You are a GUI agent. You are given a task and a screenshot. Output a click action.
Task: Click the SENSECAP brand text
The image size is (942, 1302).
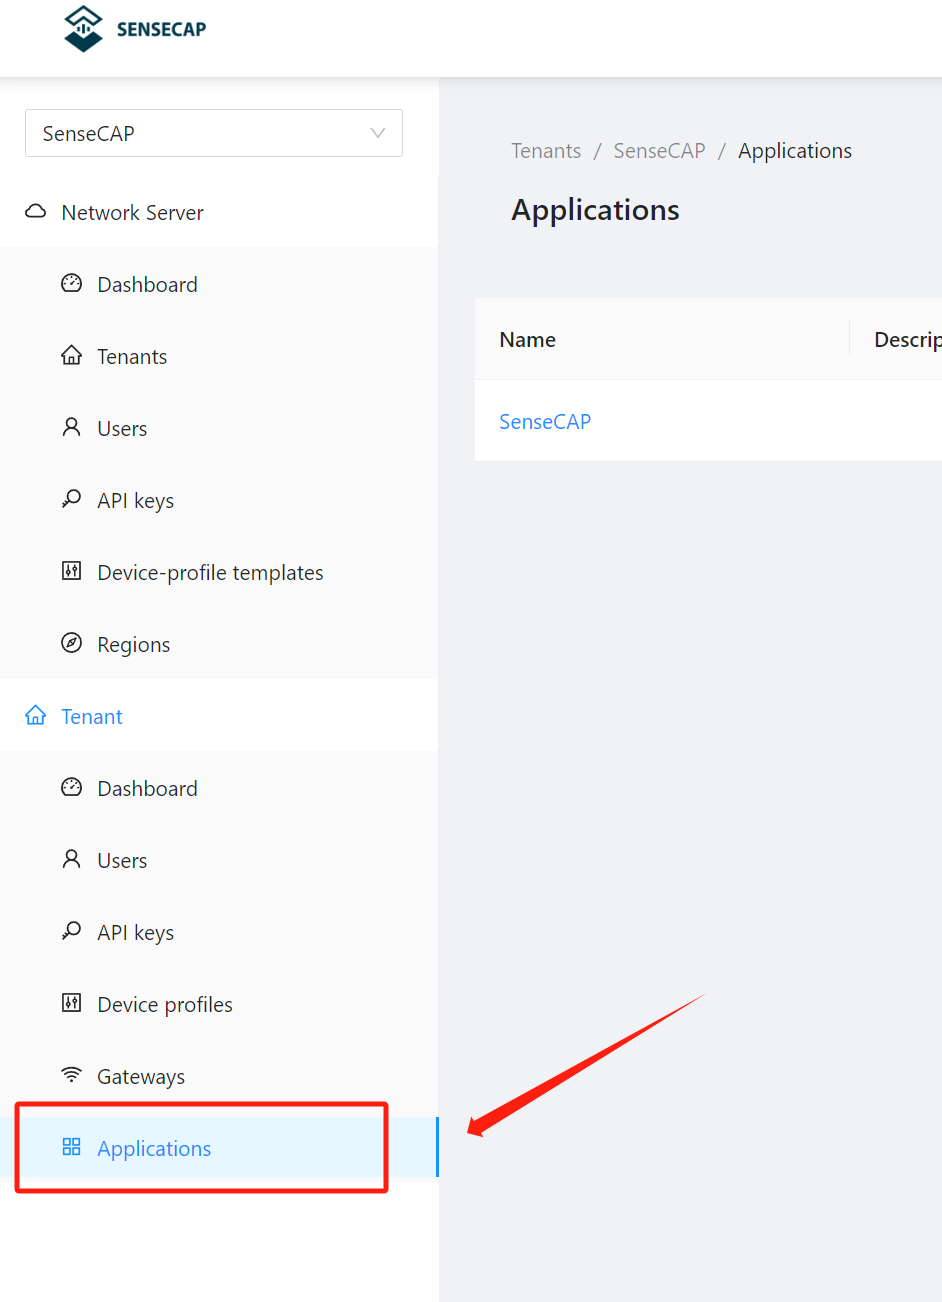pyautogui.click(x=161, y=29)
